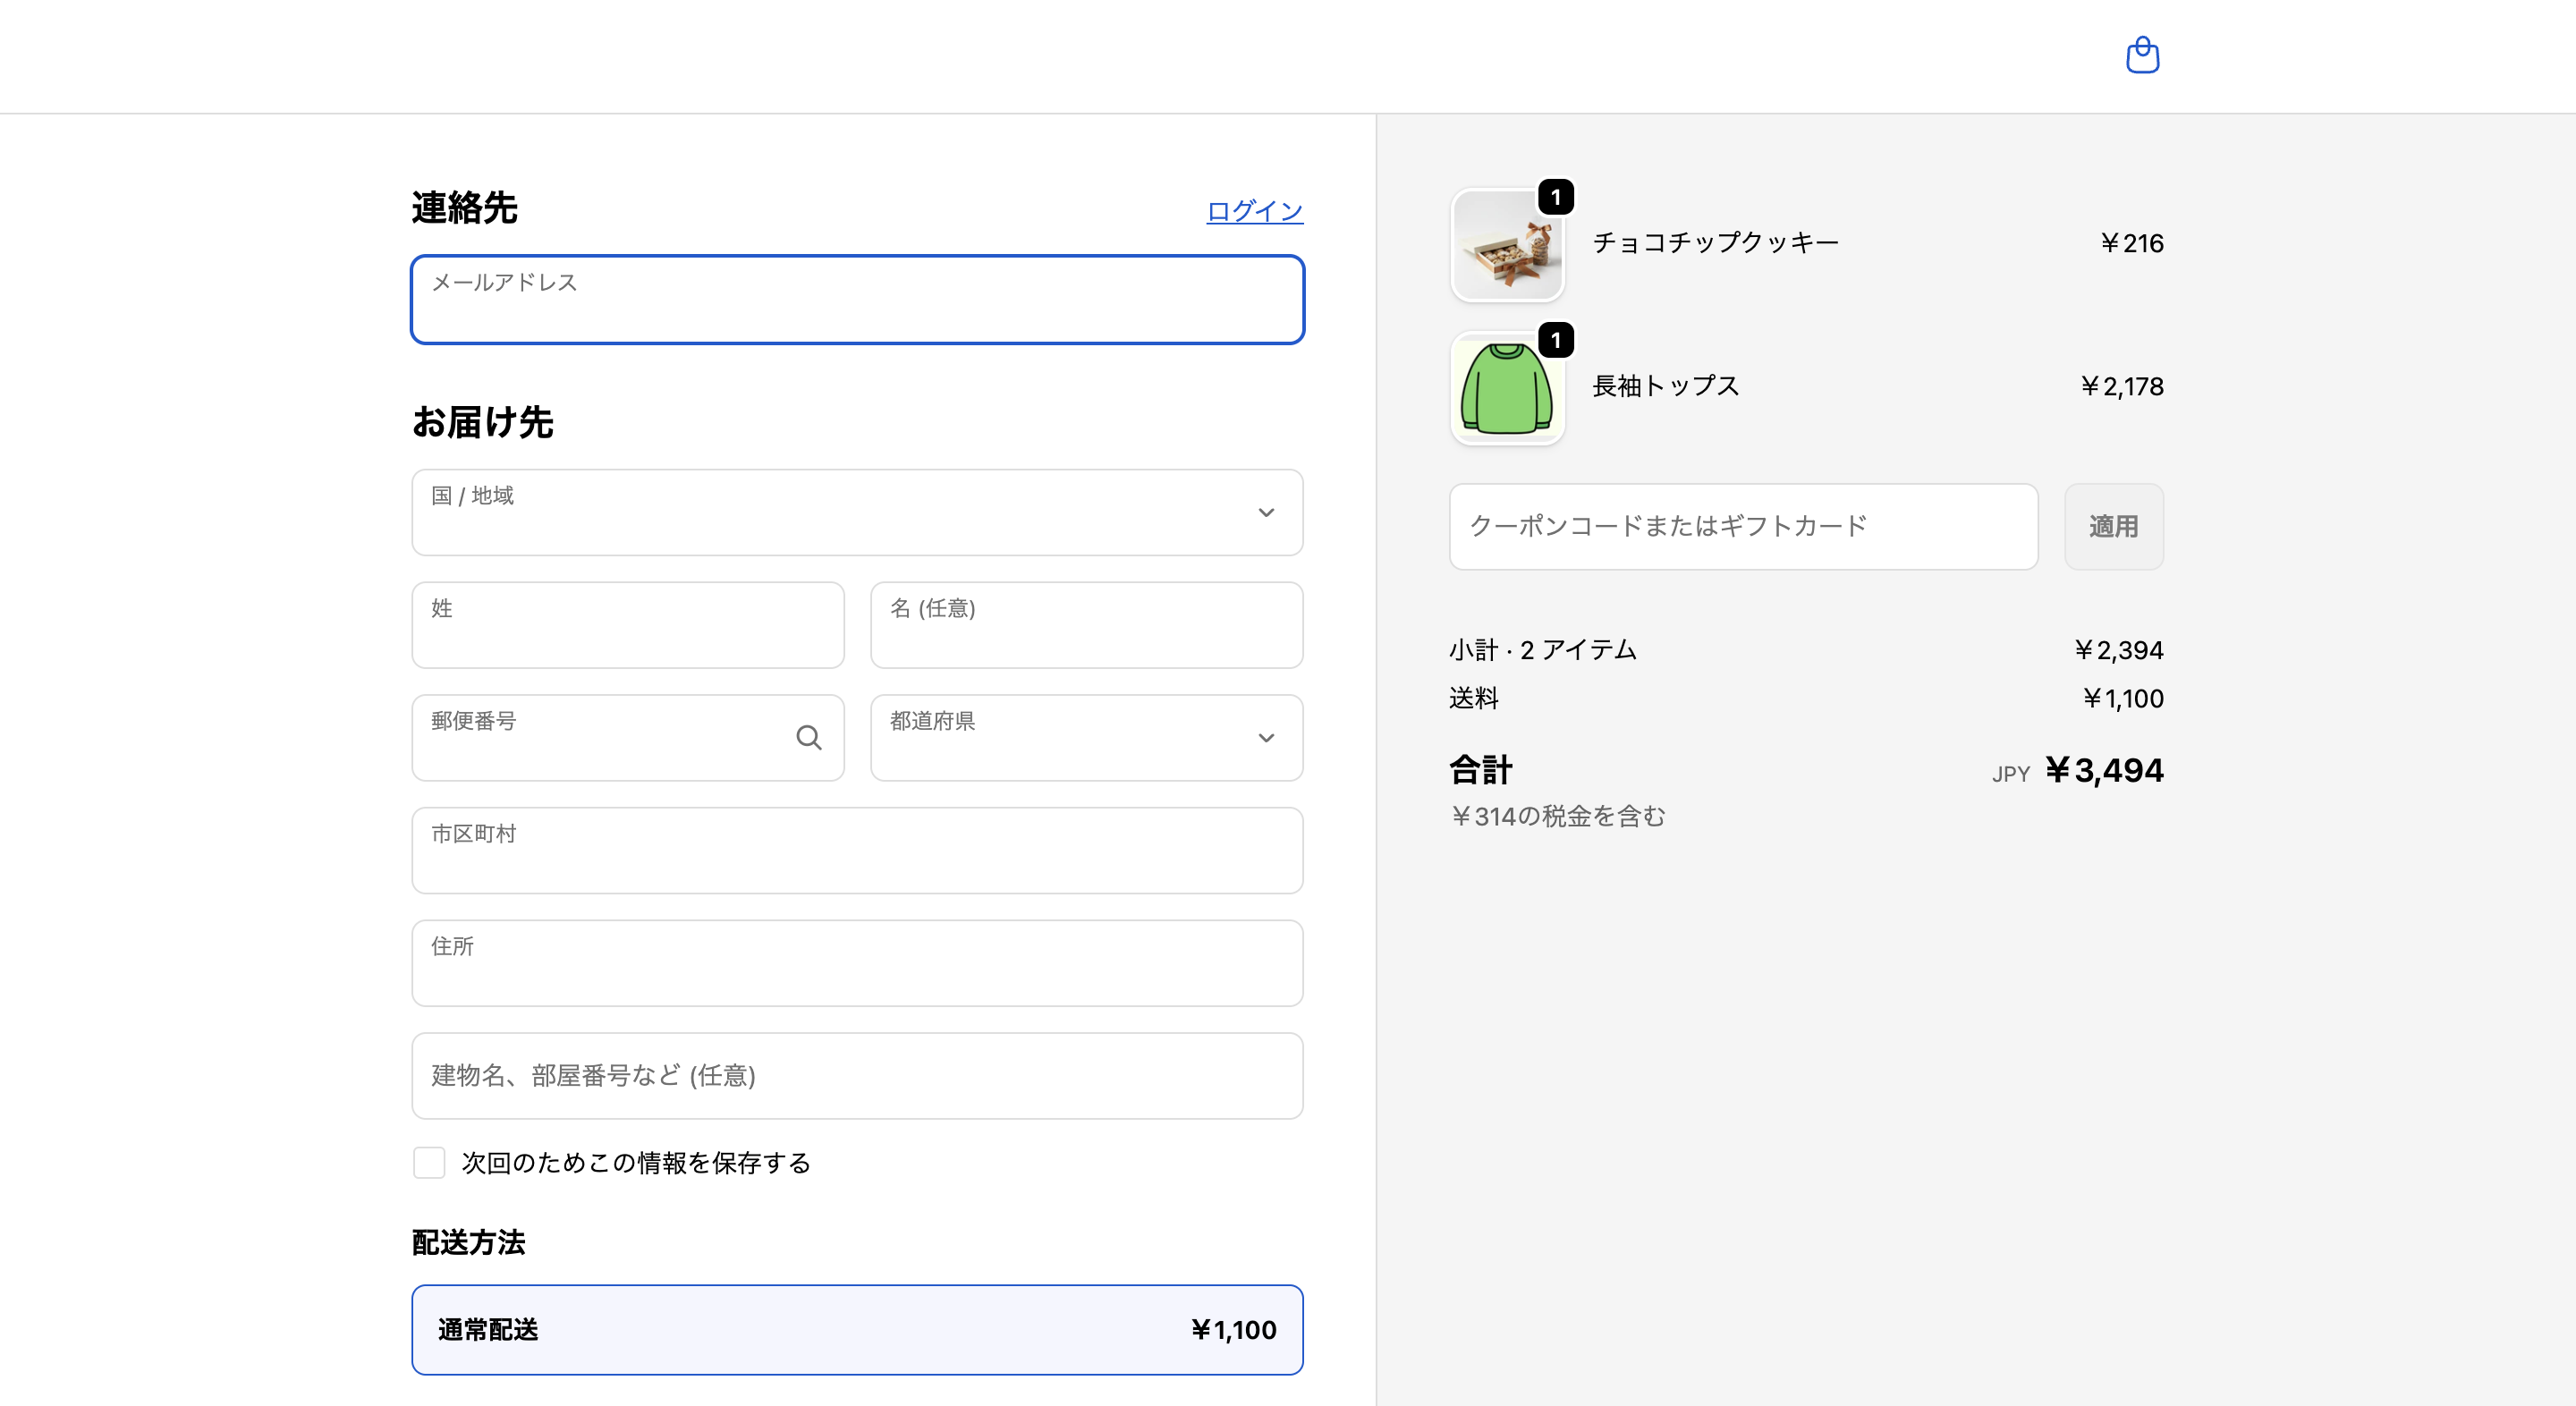The image size is (2576, 1406).
Task: Focus the メールアドレス email field
Action: click(x=857, y=300)
